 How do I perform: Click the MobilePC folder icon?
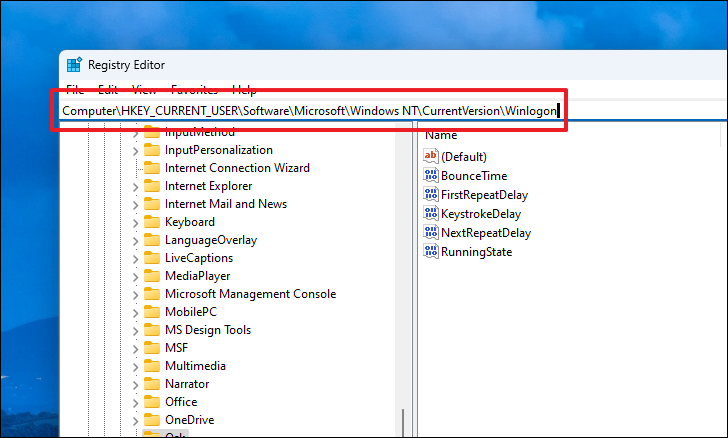click(x=152, y=312)
